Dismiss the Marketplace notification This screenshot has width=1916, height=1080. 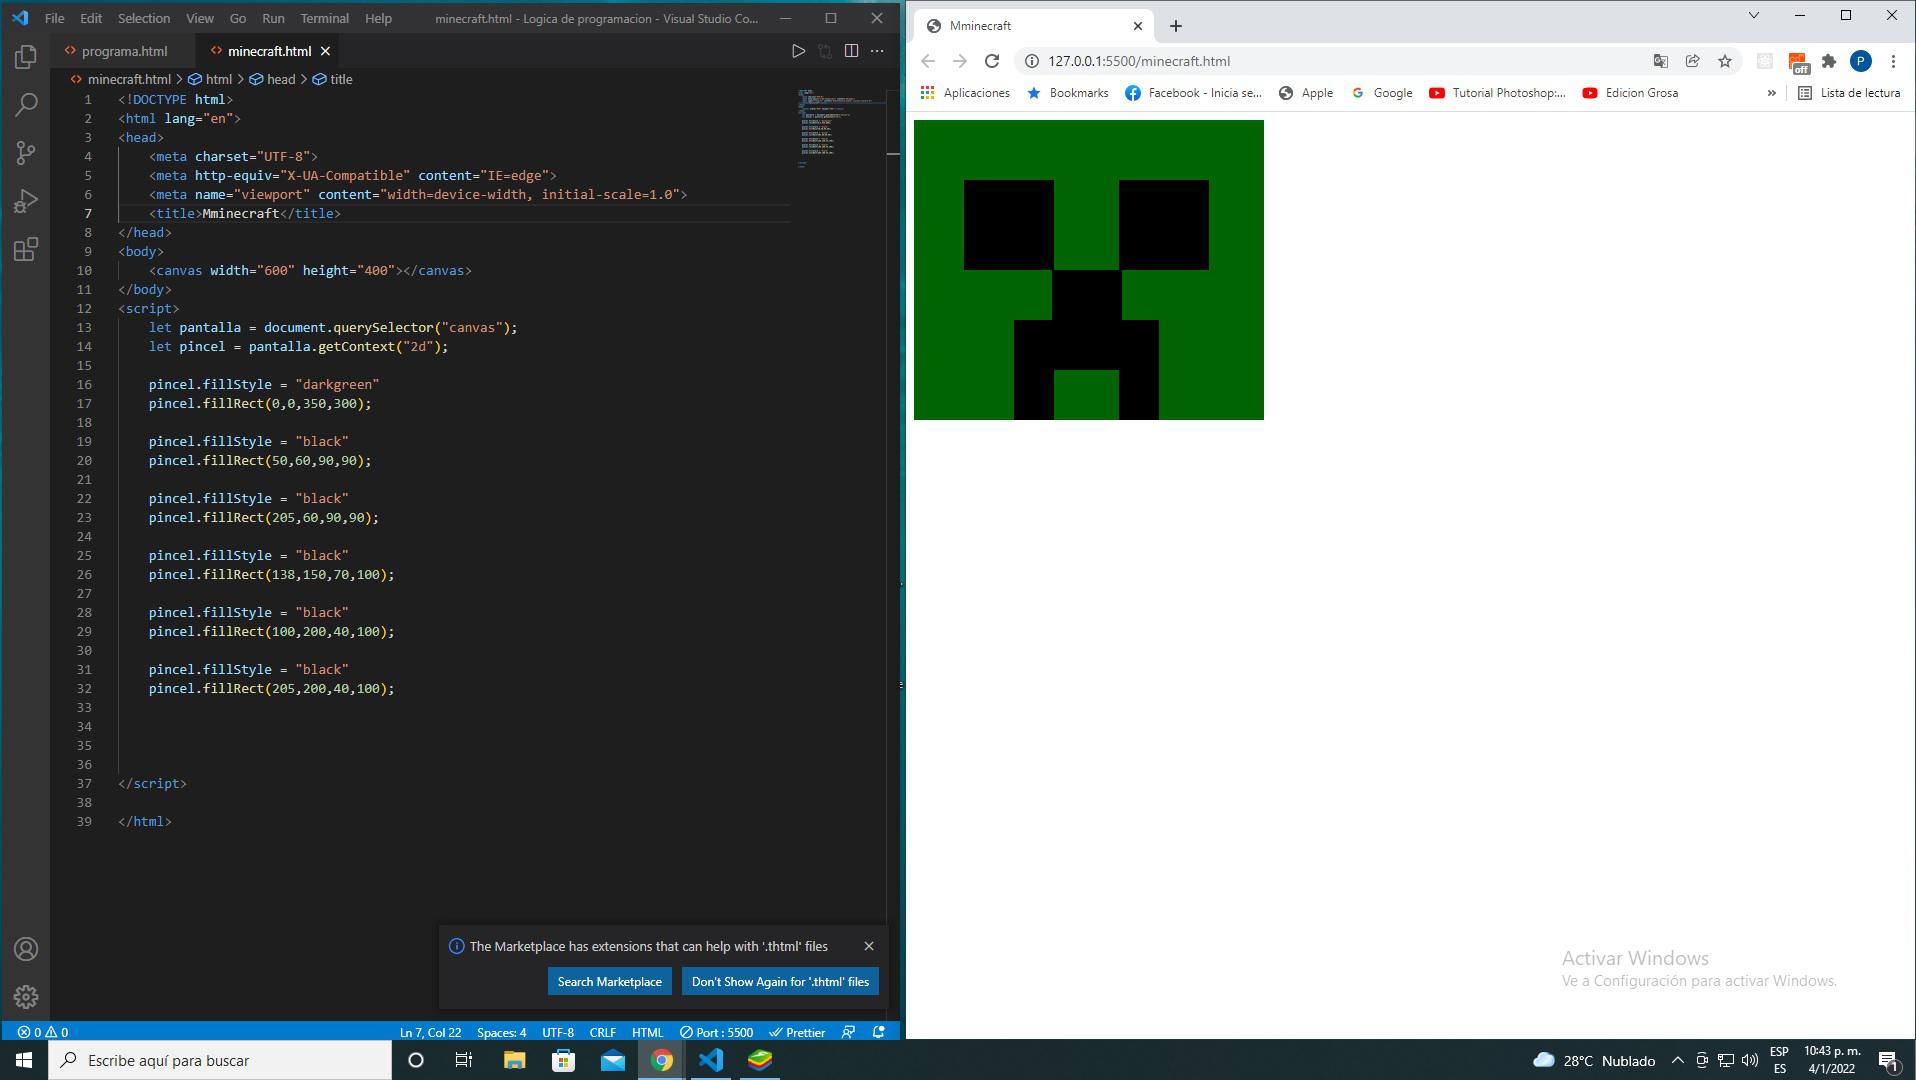tap(869, 946)
